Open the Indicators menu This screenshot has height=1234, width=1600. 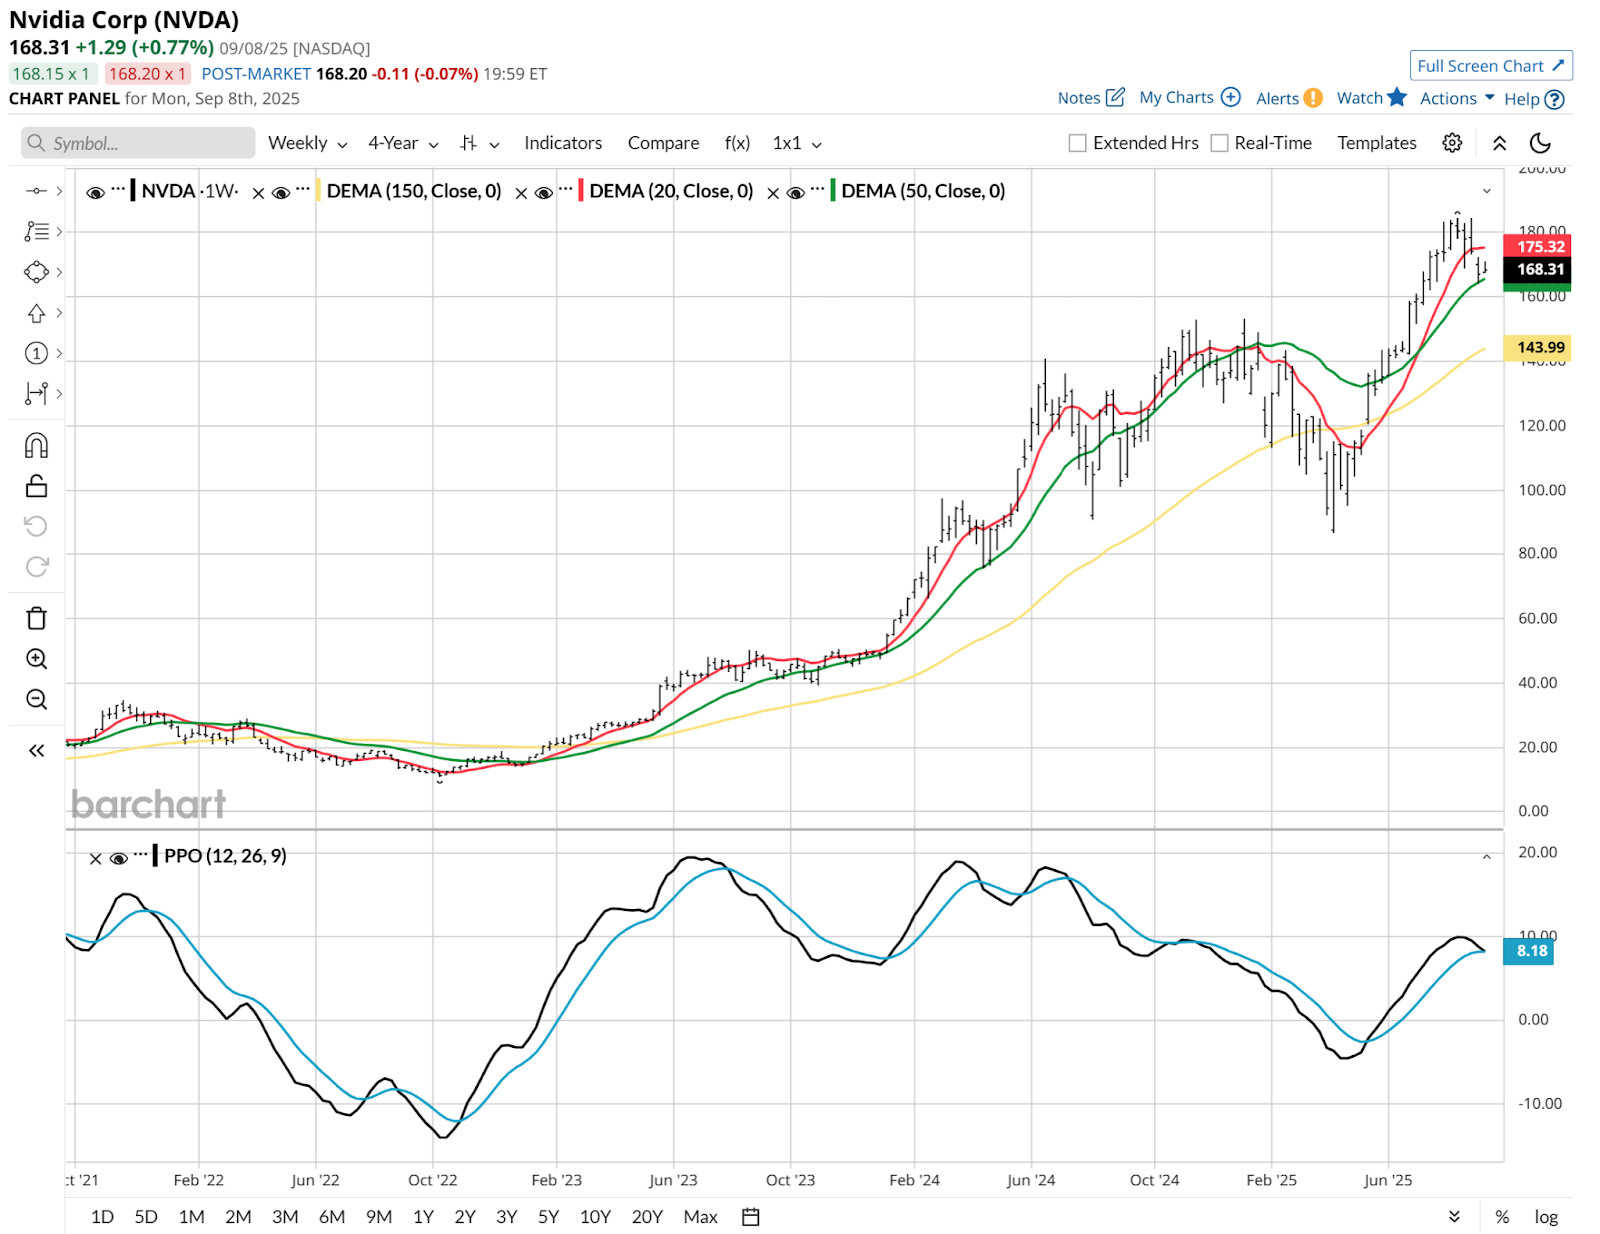pos(563,143)
